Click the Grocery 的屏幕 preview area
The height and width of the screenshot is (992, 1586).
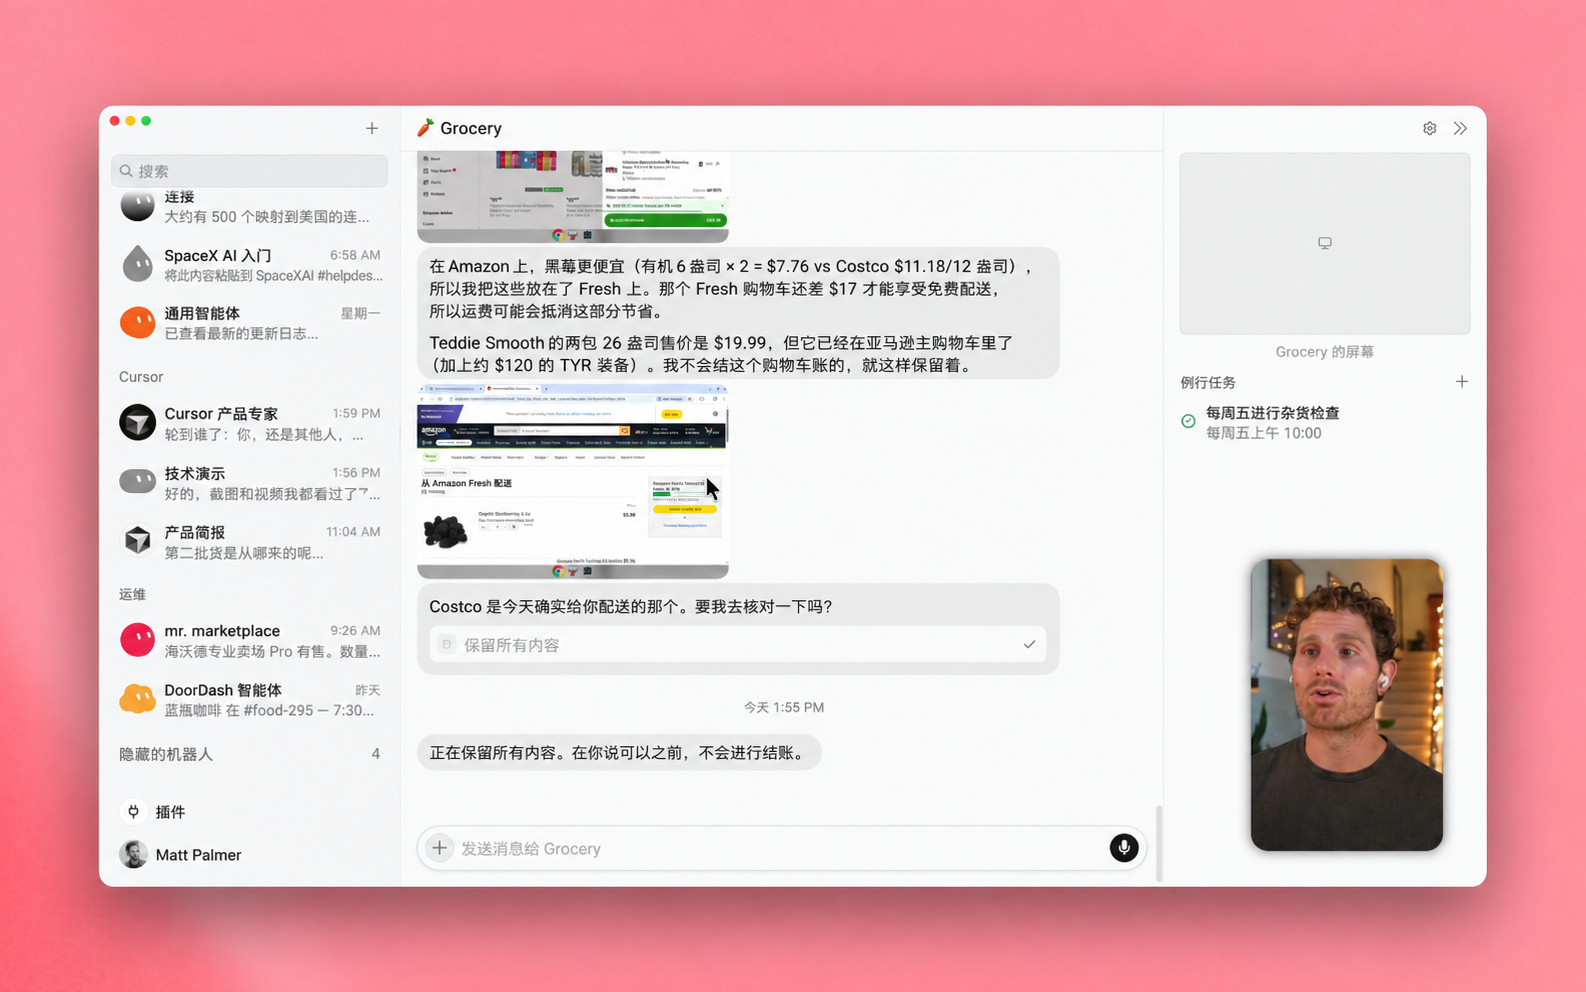(x=1325, y=243)
